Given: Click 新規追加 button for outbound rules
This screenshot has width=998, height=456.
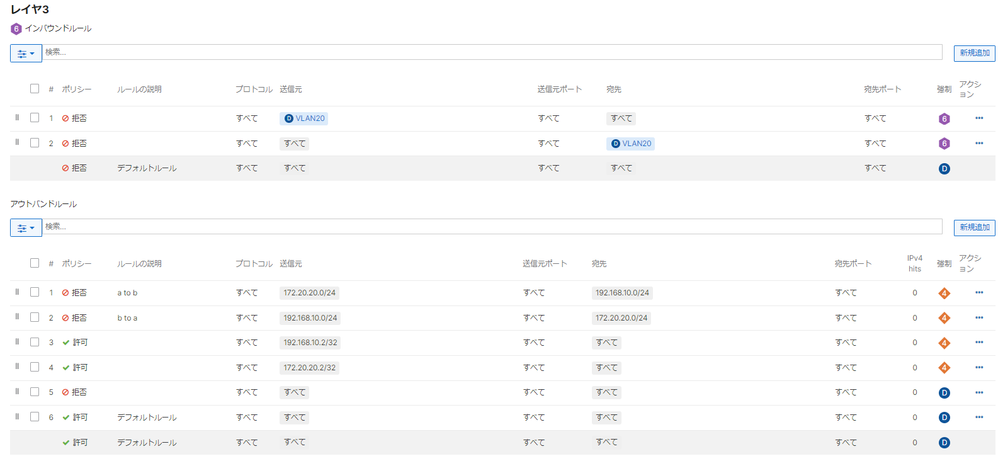Looking at the screenshot, I should 974,228.
